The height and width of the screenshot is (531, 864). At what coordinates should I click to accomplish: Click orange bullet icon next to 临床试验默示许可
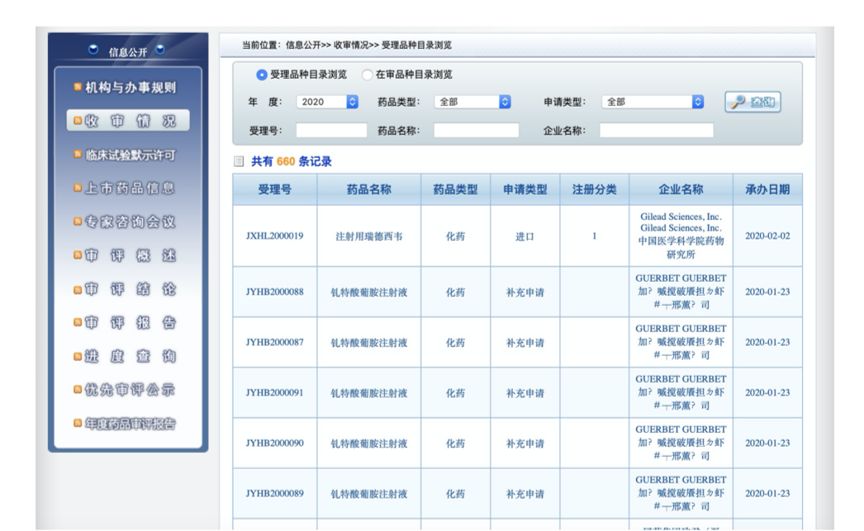(77, 155)
